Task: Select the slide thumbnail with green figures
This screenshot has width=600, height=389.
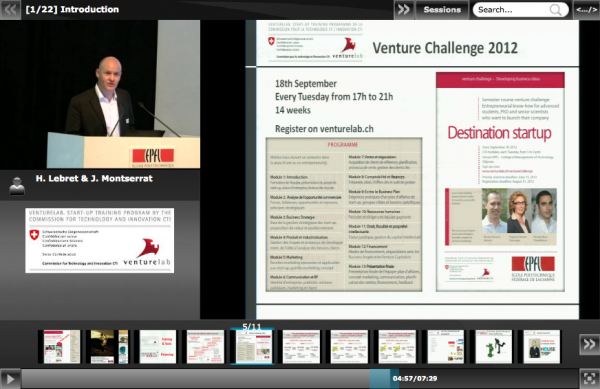Action: click(494, 347)
